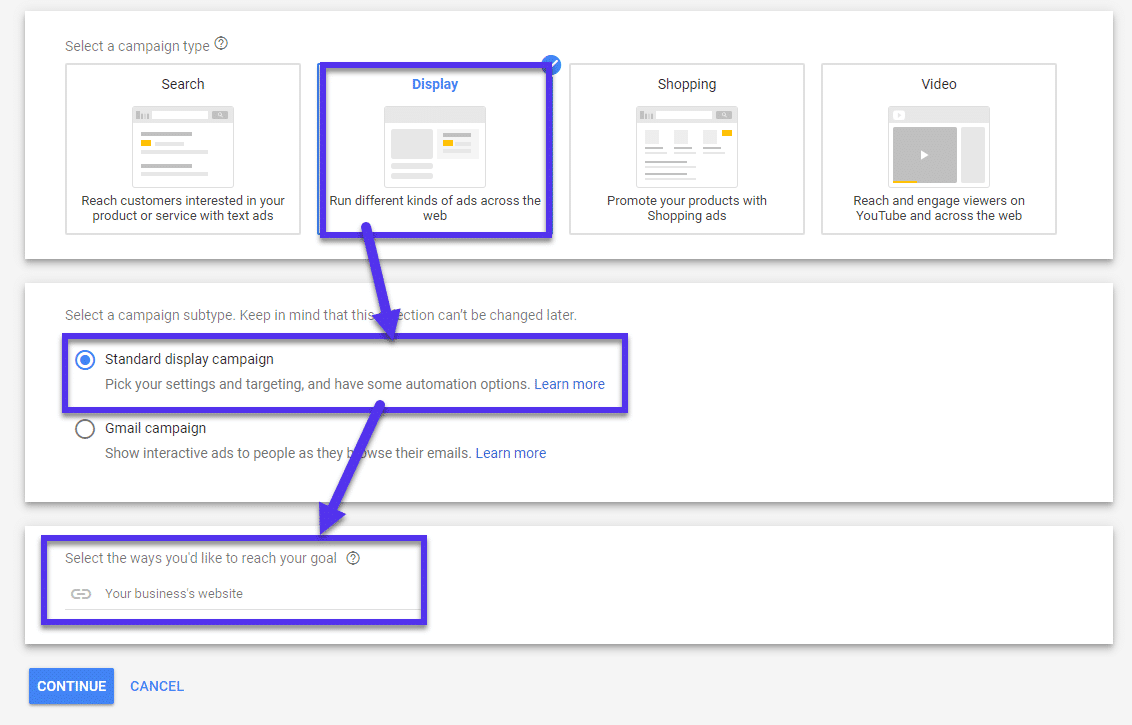
Task: Click the Shopping campaign preview image
Action: pyautogui.click(x=686, y=146)
